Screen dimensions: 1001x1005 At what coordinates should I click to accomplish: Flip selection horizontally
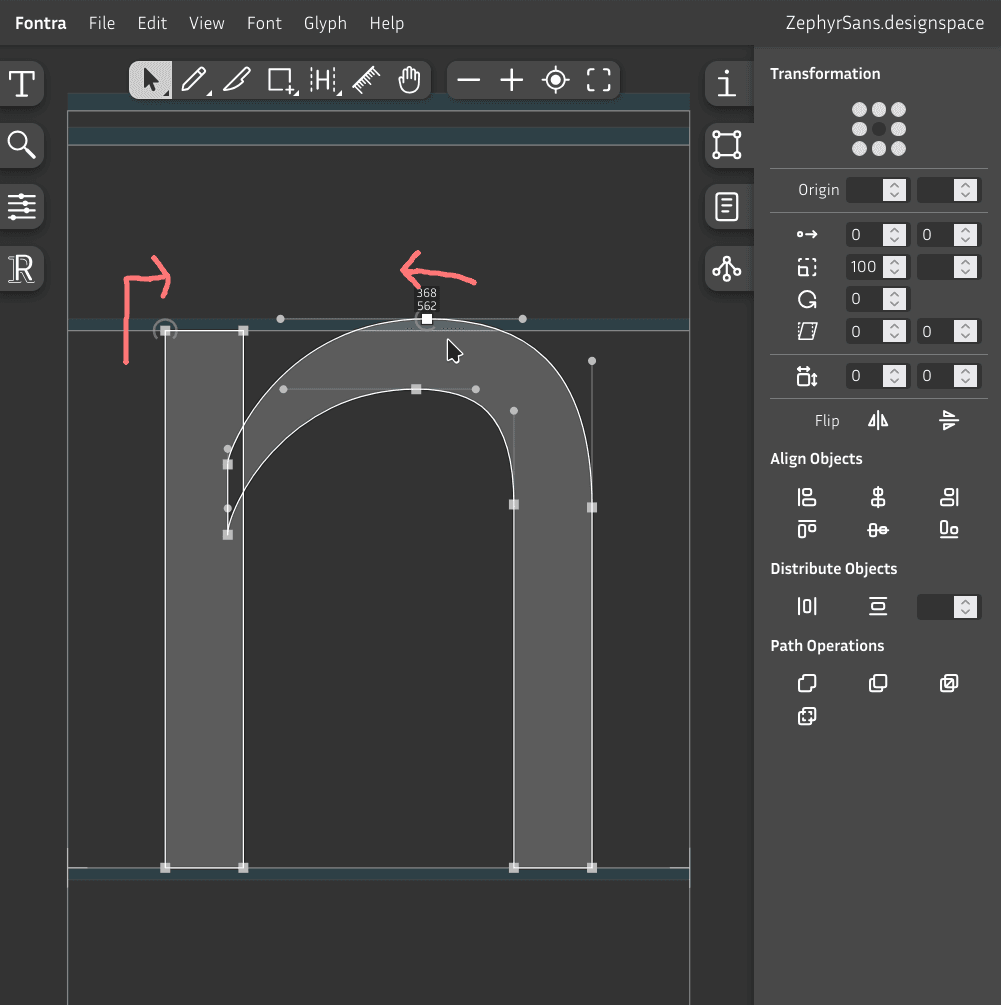coord(878,421)
